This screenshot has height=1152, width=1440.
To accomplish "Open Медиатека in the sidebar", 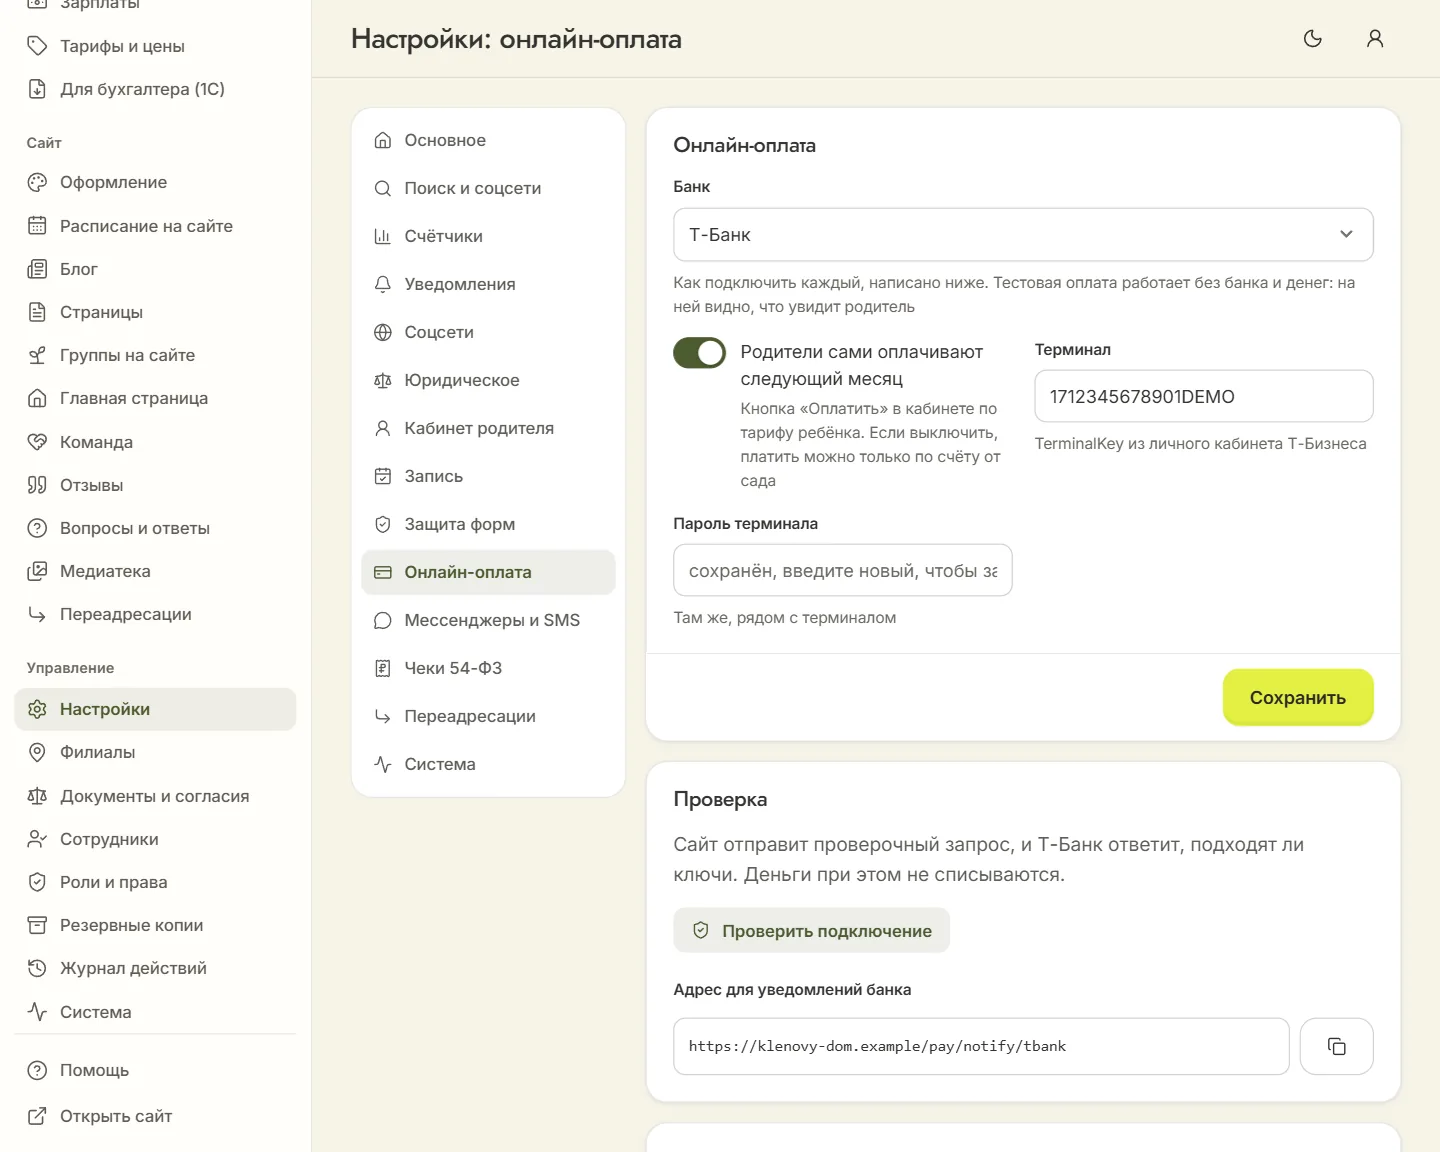I will pyautogui.click(x=155, y=571).
